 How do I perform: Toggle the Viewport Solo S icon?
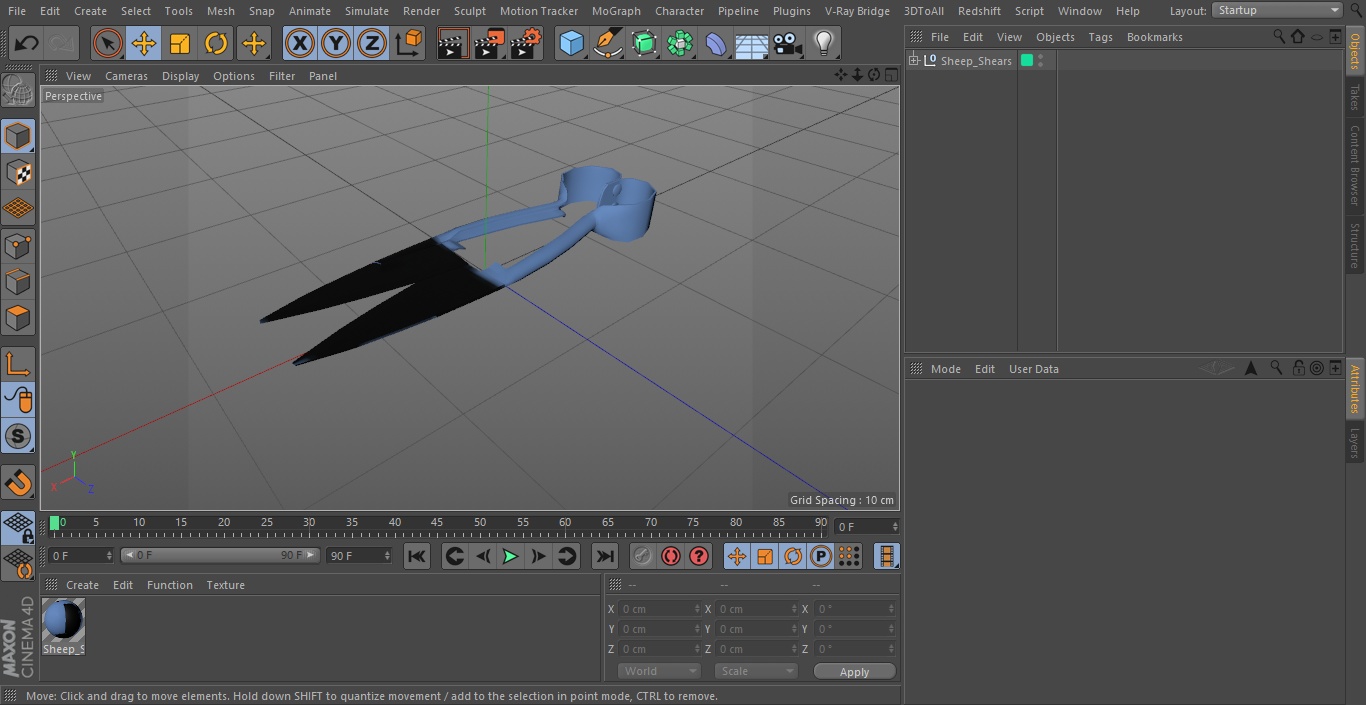point(18,436)
